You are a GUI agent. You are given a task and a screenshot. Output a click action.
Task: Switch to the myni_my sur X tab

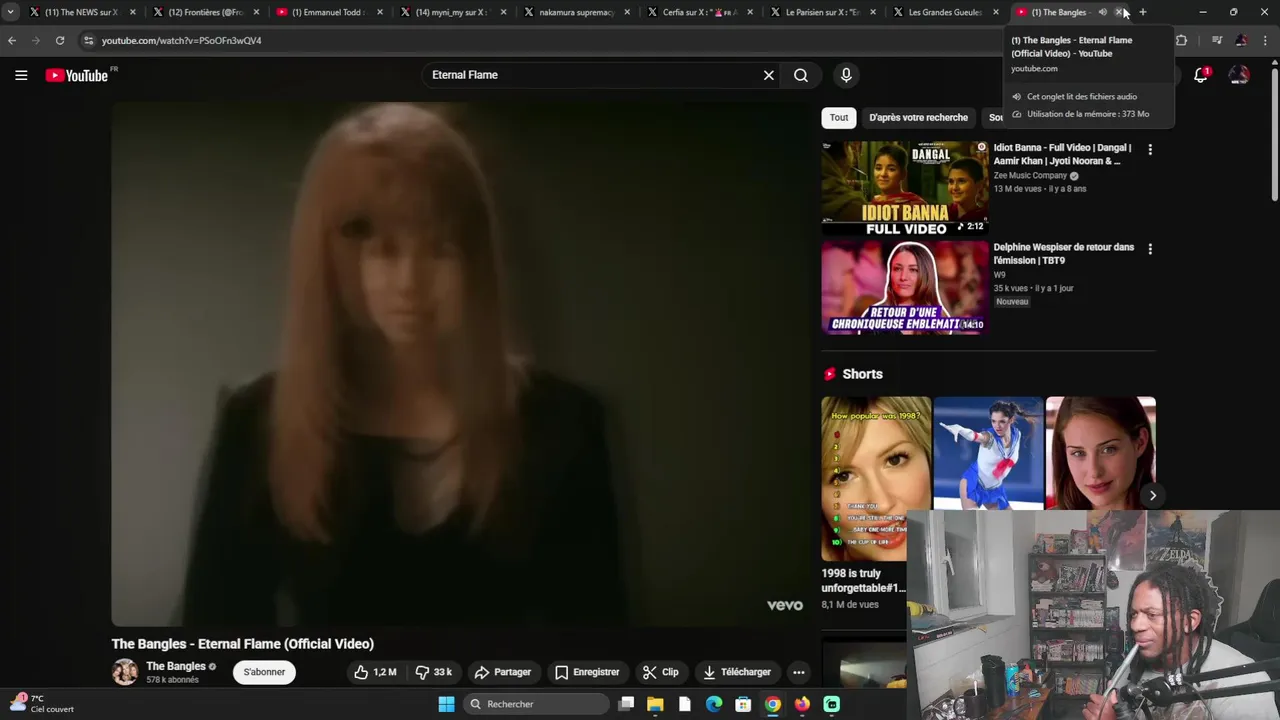click(452, 12)
